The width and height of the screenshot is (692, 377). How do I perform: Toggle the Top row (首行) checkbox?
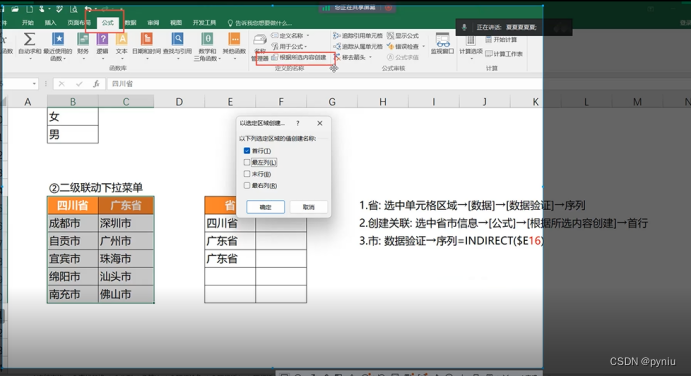(247, 151)
